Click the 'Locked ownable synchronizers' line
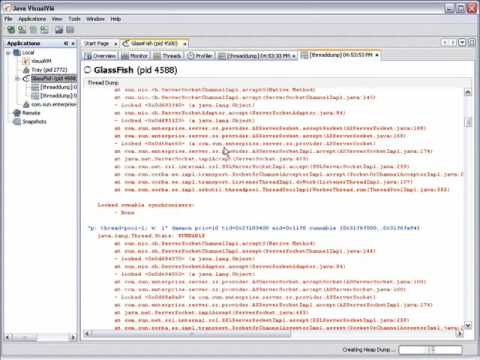The image size is (480, 360). 146,205
